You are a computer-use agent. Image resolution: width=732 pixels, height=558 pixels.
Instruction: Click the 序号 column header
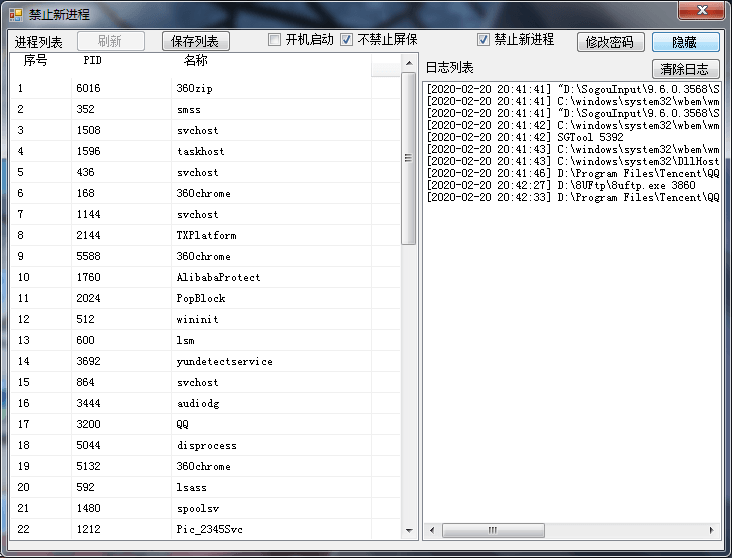[x=36, y=61]
